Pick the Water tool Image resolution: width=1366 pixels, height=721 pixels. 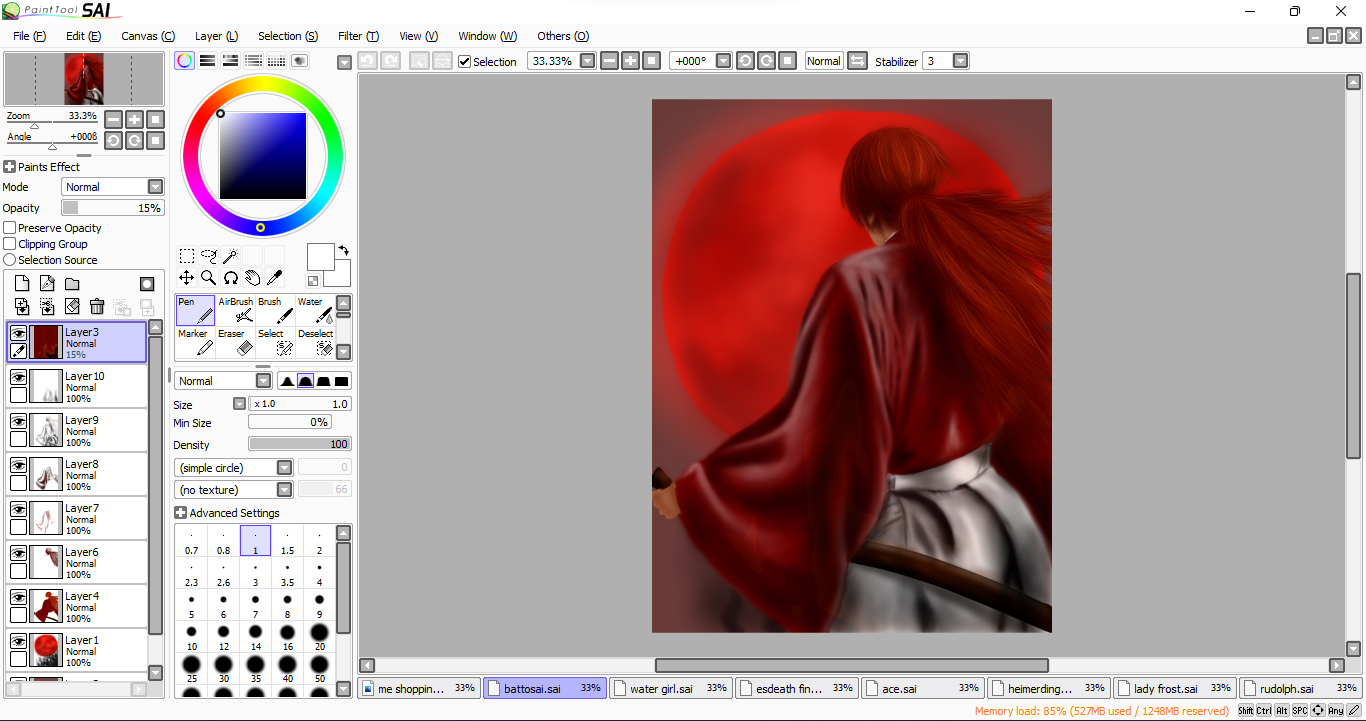315,310
